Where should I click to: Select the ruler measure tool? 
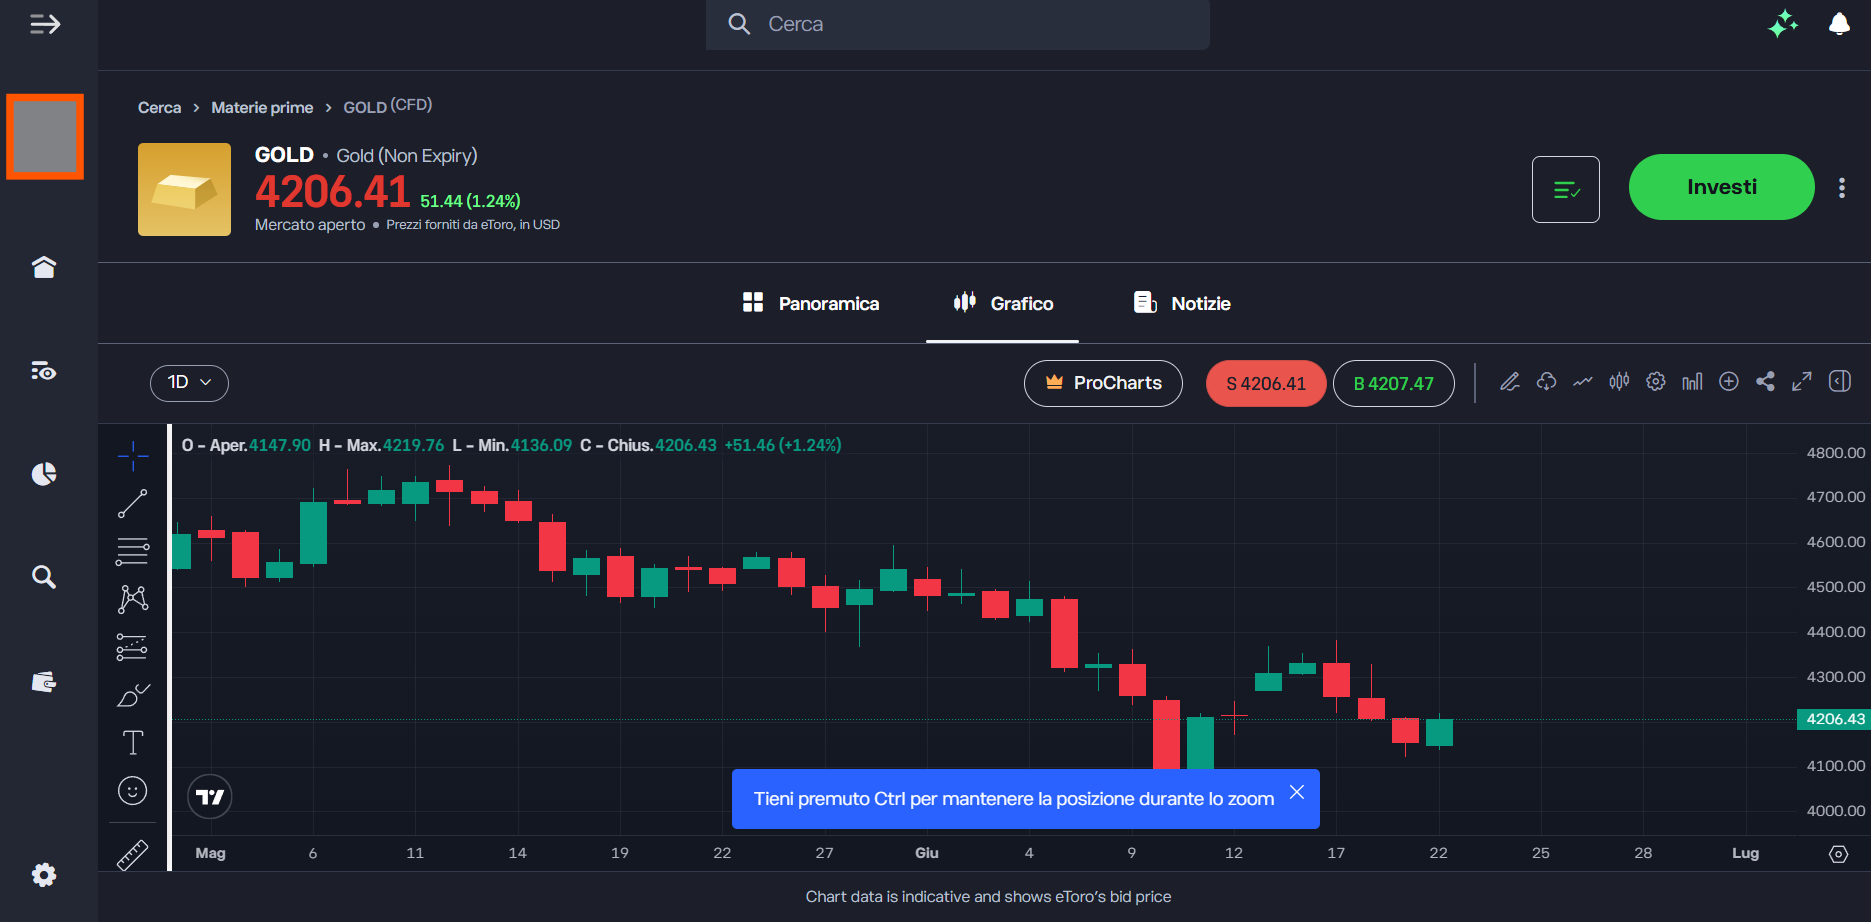tap(133, 855)
